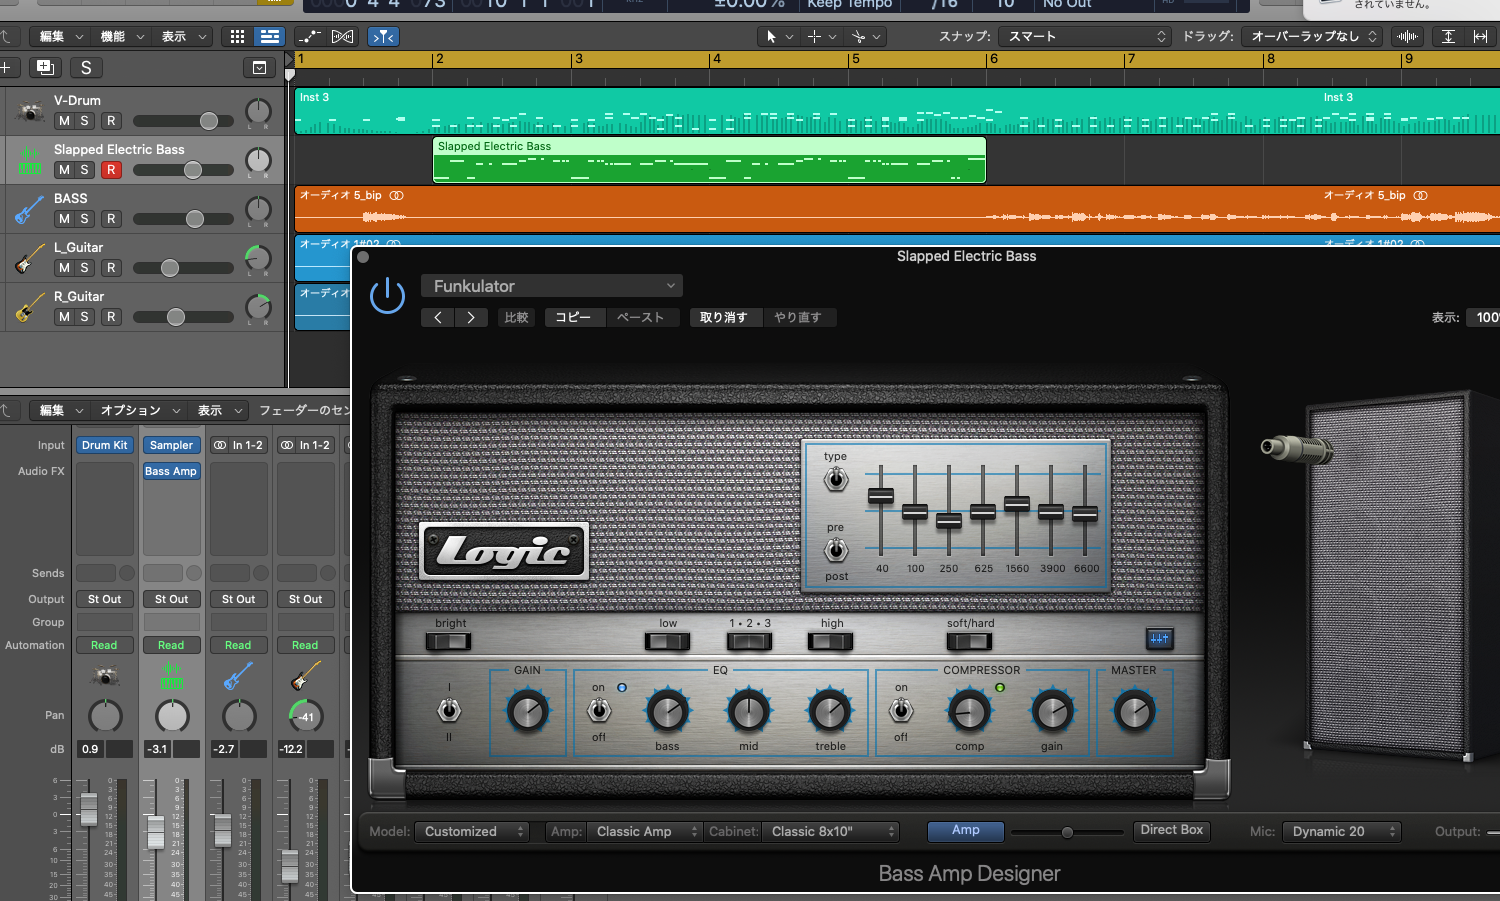Viewport: 1500px width, 901px height.
Task: Select the Amp output button
Action: [x=966, y=830]
